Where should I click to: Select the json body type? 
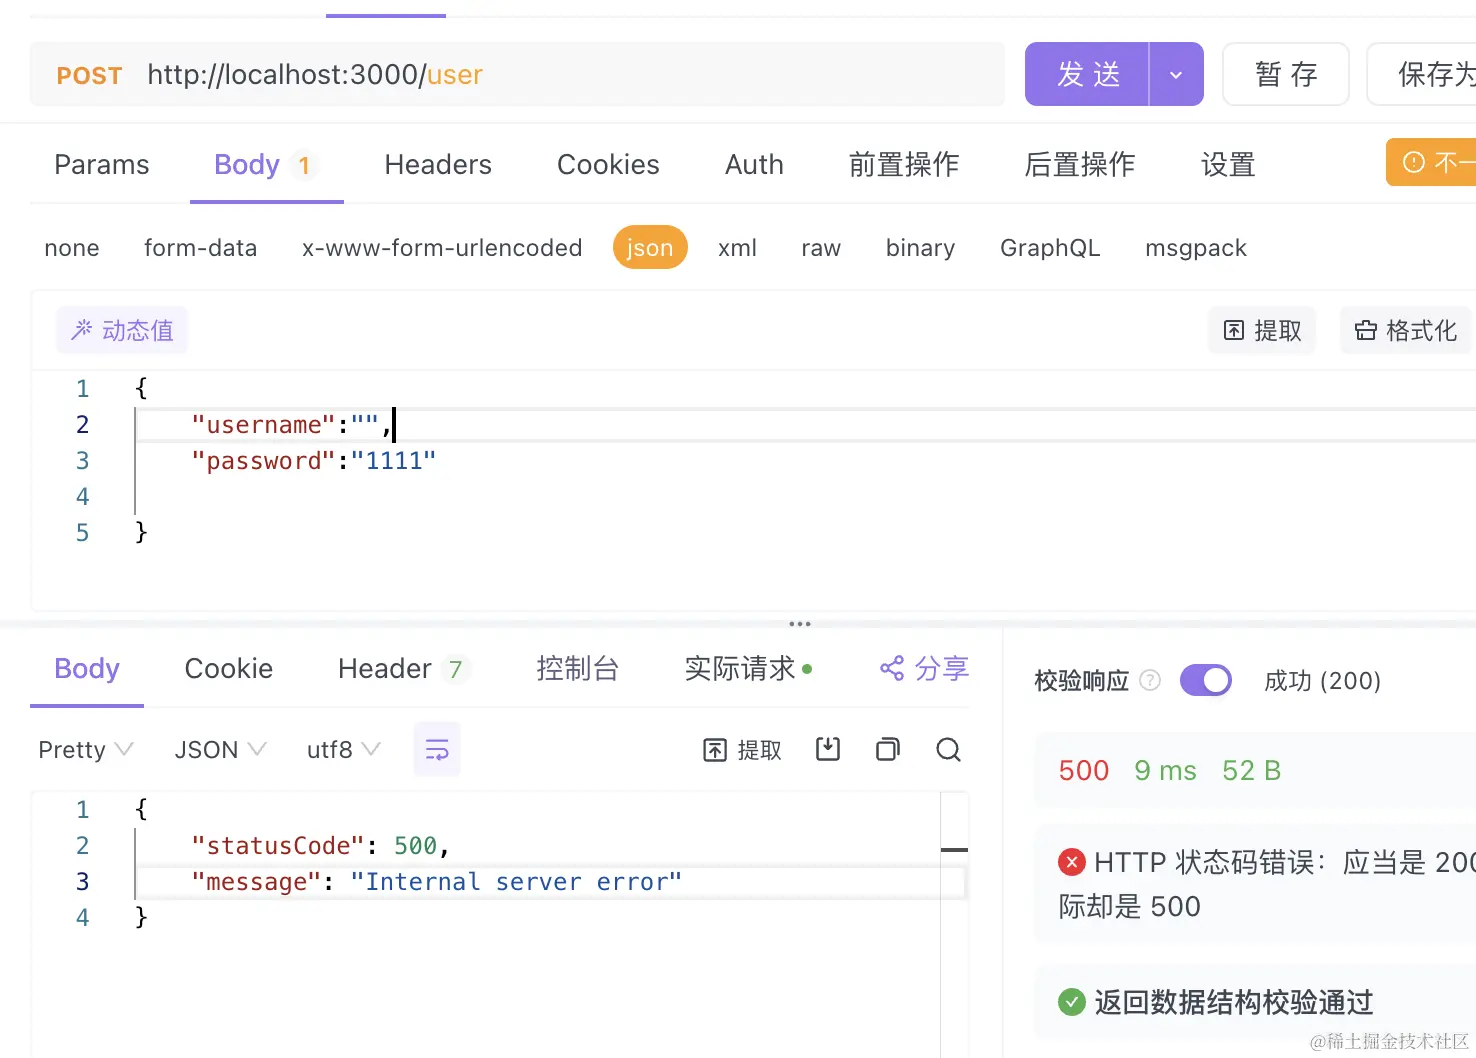coord(650,248)
